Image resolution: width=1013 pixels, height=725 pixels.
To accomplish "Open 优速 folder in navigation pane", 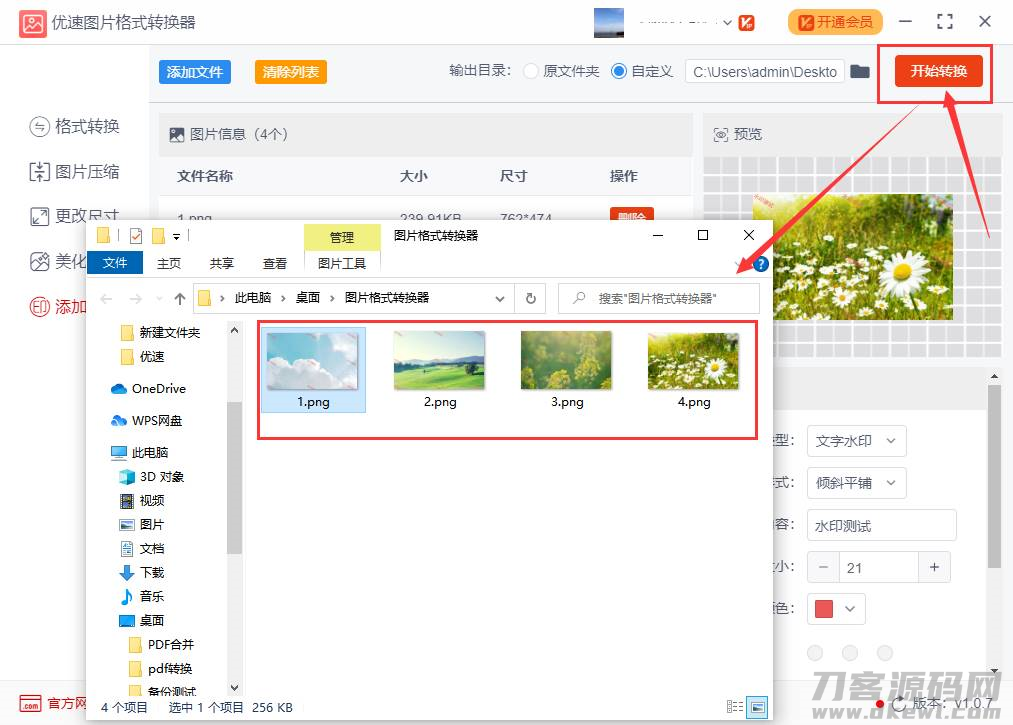I will click(143, 357).
